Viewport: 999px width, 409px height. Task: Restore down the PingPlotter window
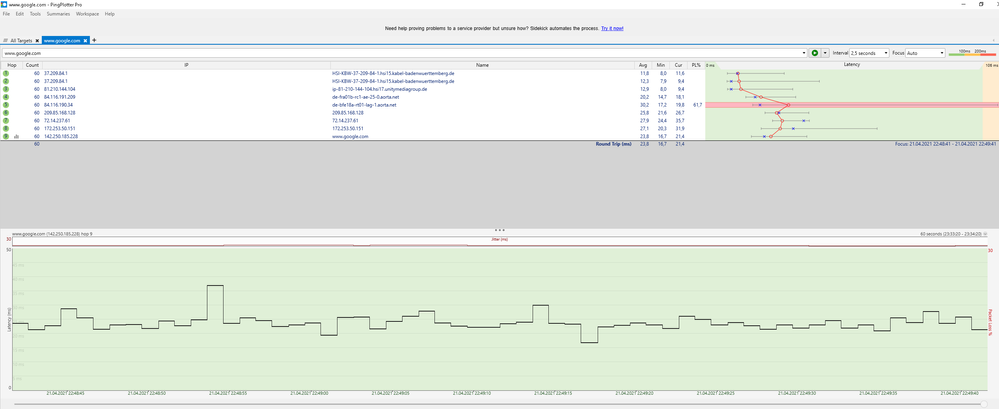click(x=981, y=4)
